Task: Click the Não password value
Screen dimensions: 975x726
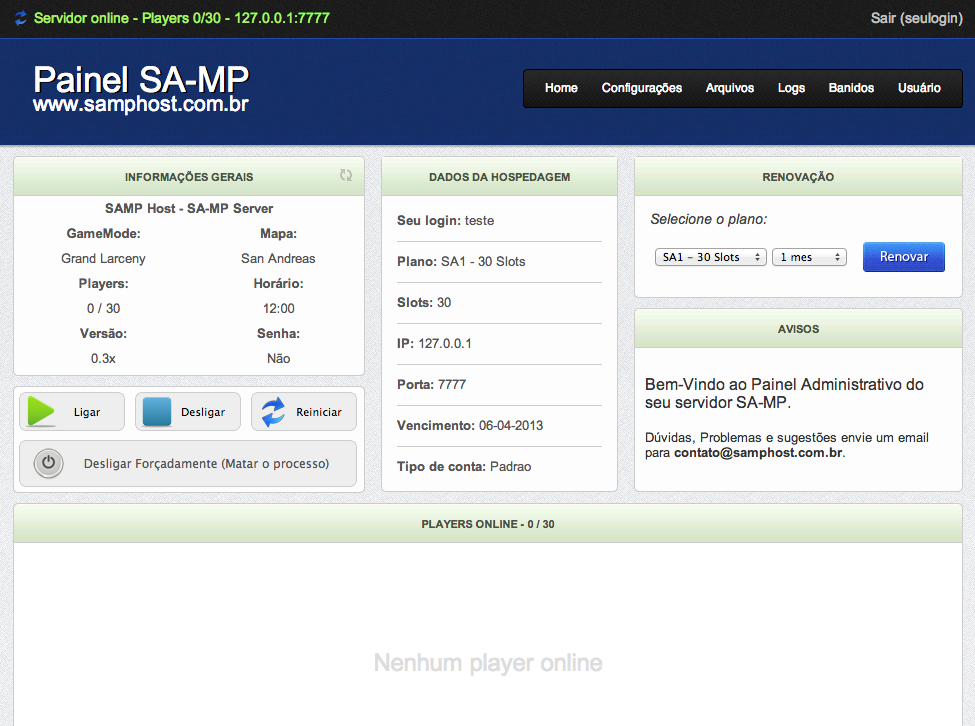Action: click(x=279, y=358)
